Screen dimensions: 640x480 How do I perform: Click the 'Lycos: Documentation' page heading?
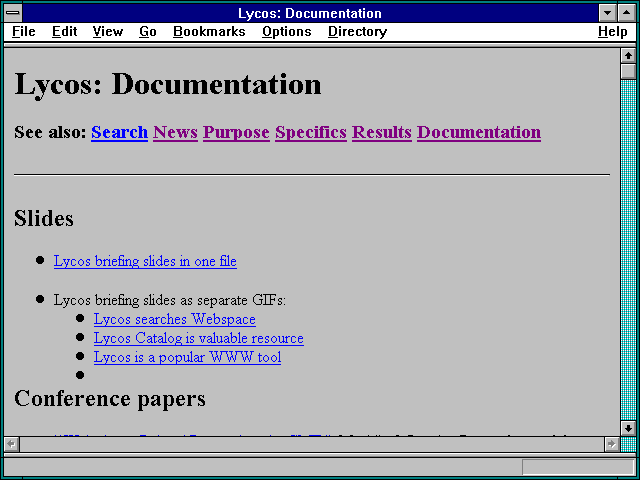[168, 84]
